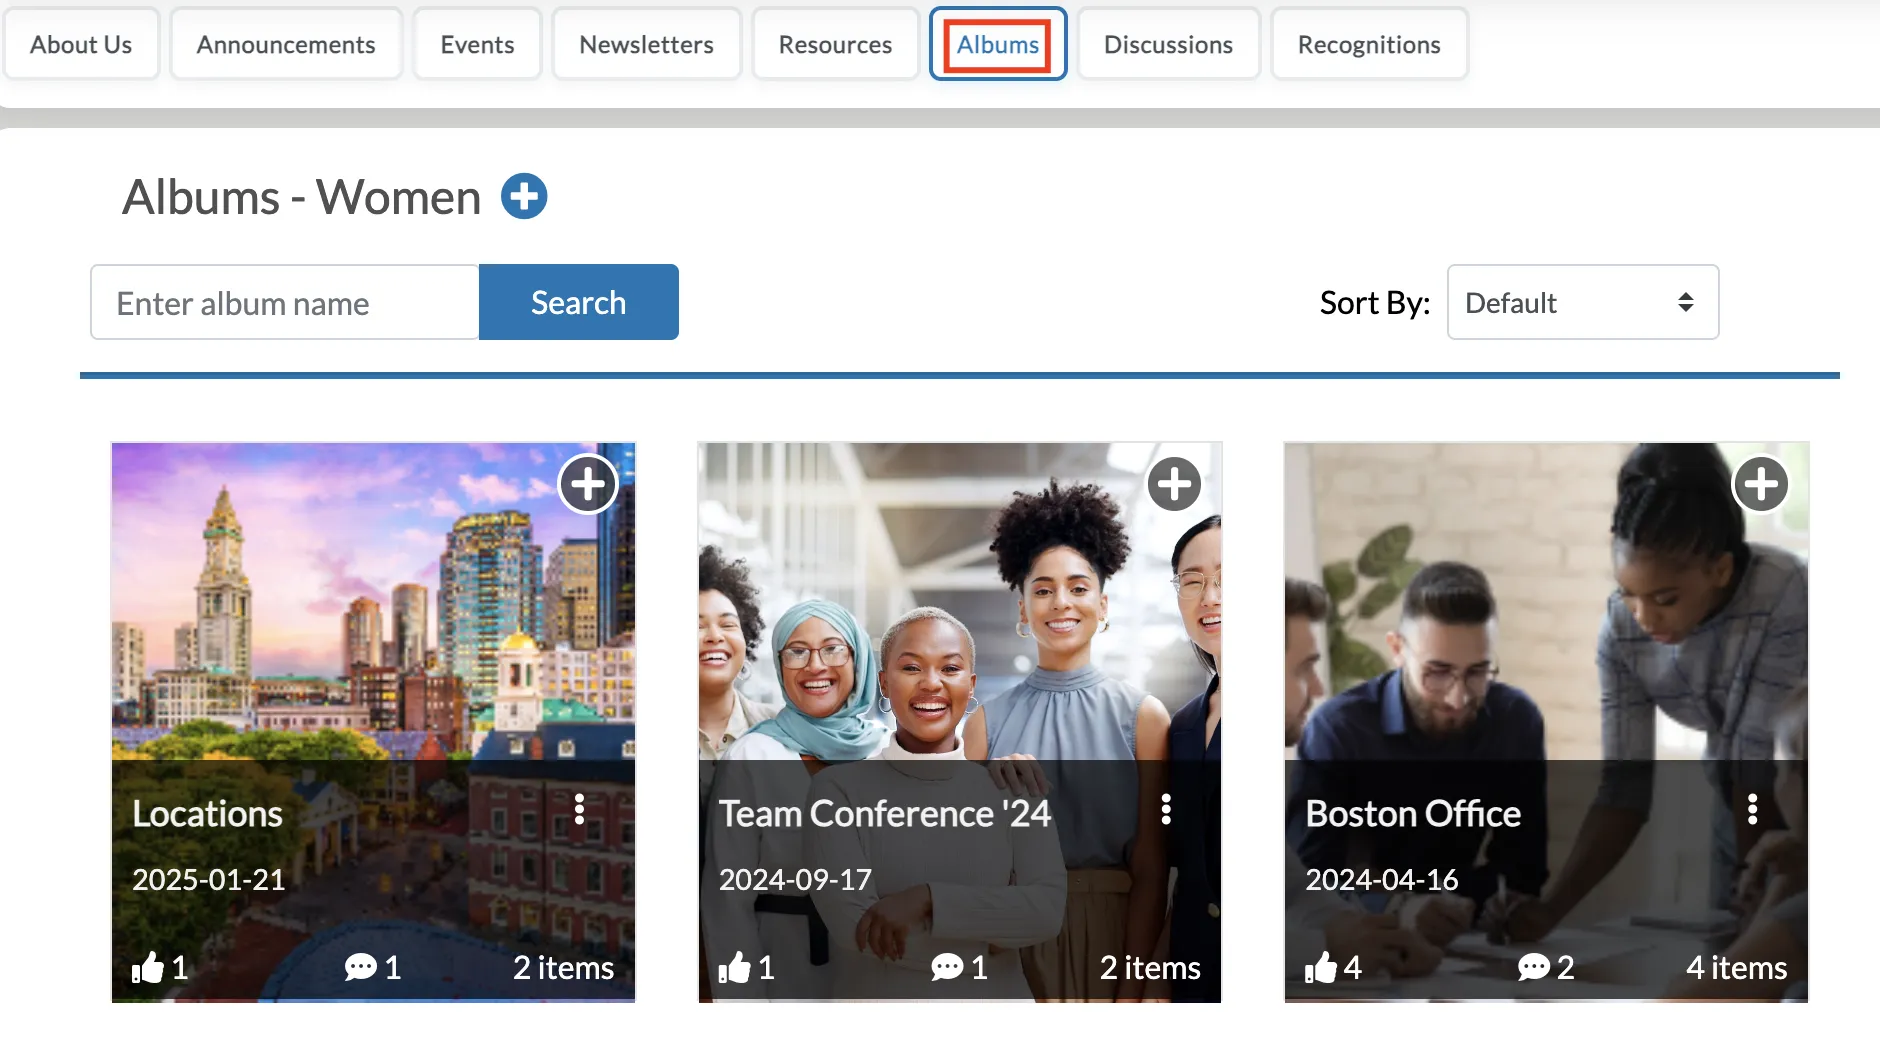Image resolution: width=1880 pixels, height=1038 pixels.
Task: Go to the Recognitions tab
Action: click(x=1369, y=44)
